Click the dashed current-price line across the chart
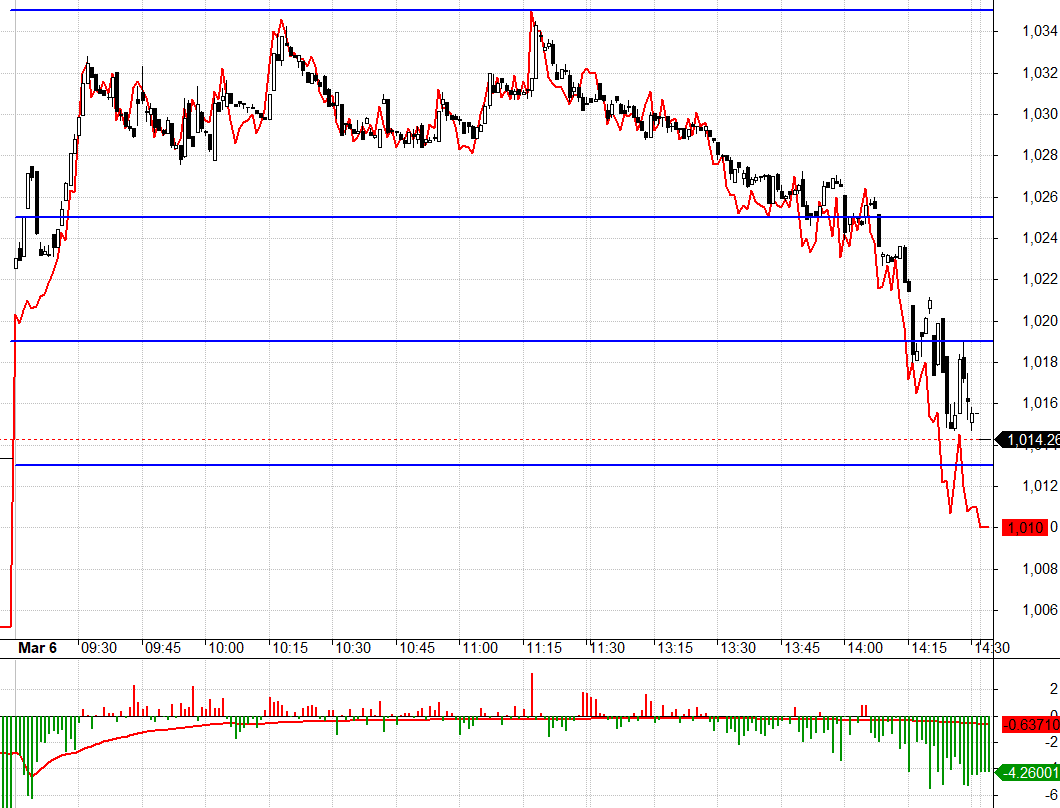The width and height of the screenshot is (1060, 808). [x=500, y=440]
